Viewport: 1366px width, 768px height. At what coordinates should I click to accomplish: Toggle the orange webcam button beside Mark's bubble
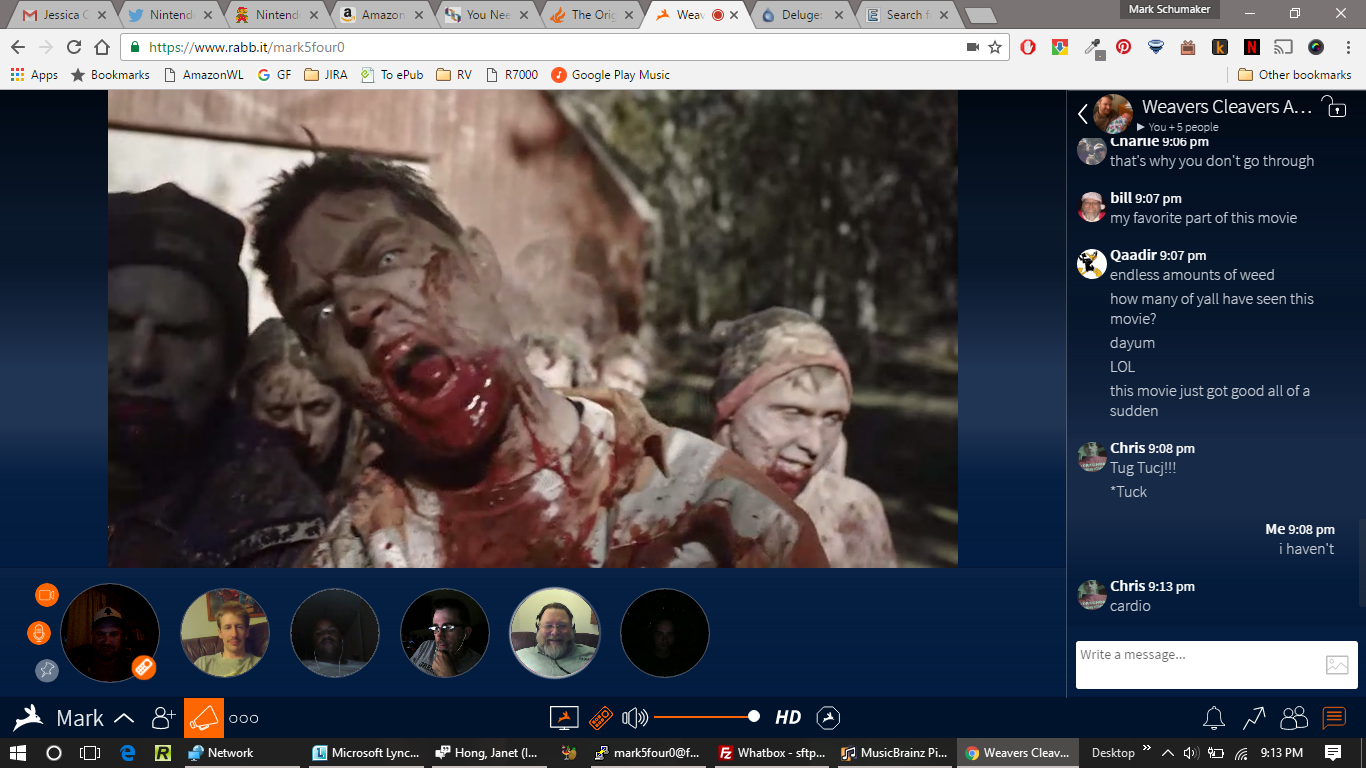47,595
